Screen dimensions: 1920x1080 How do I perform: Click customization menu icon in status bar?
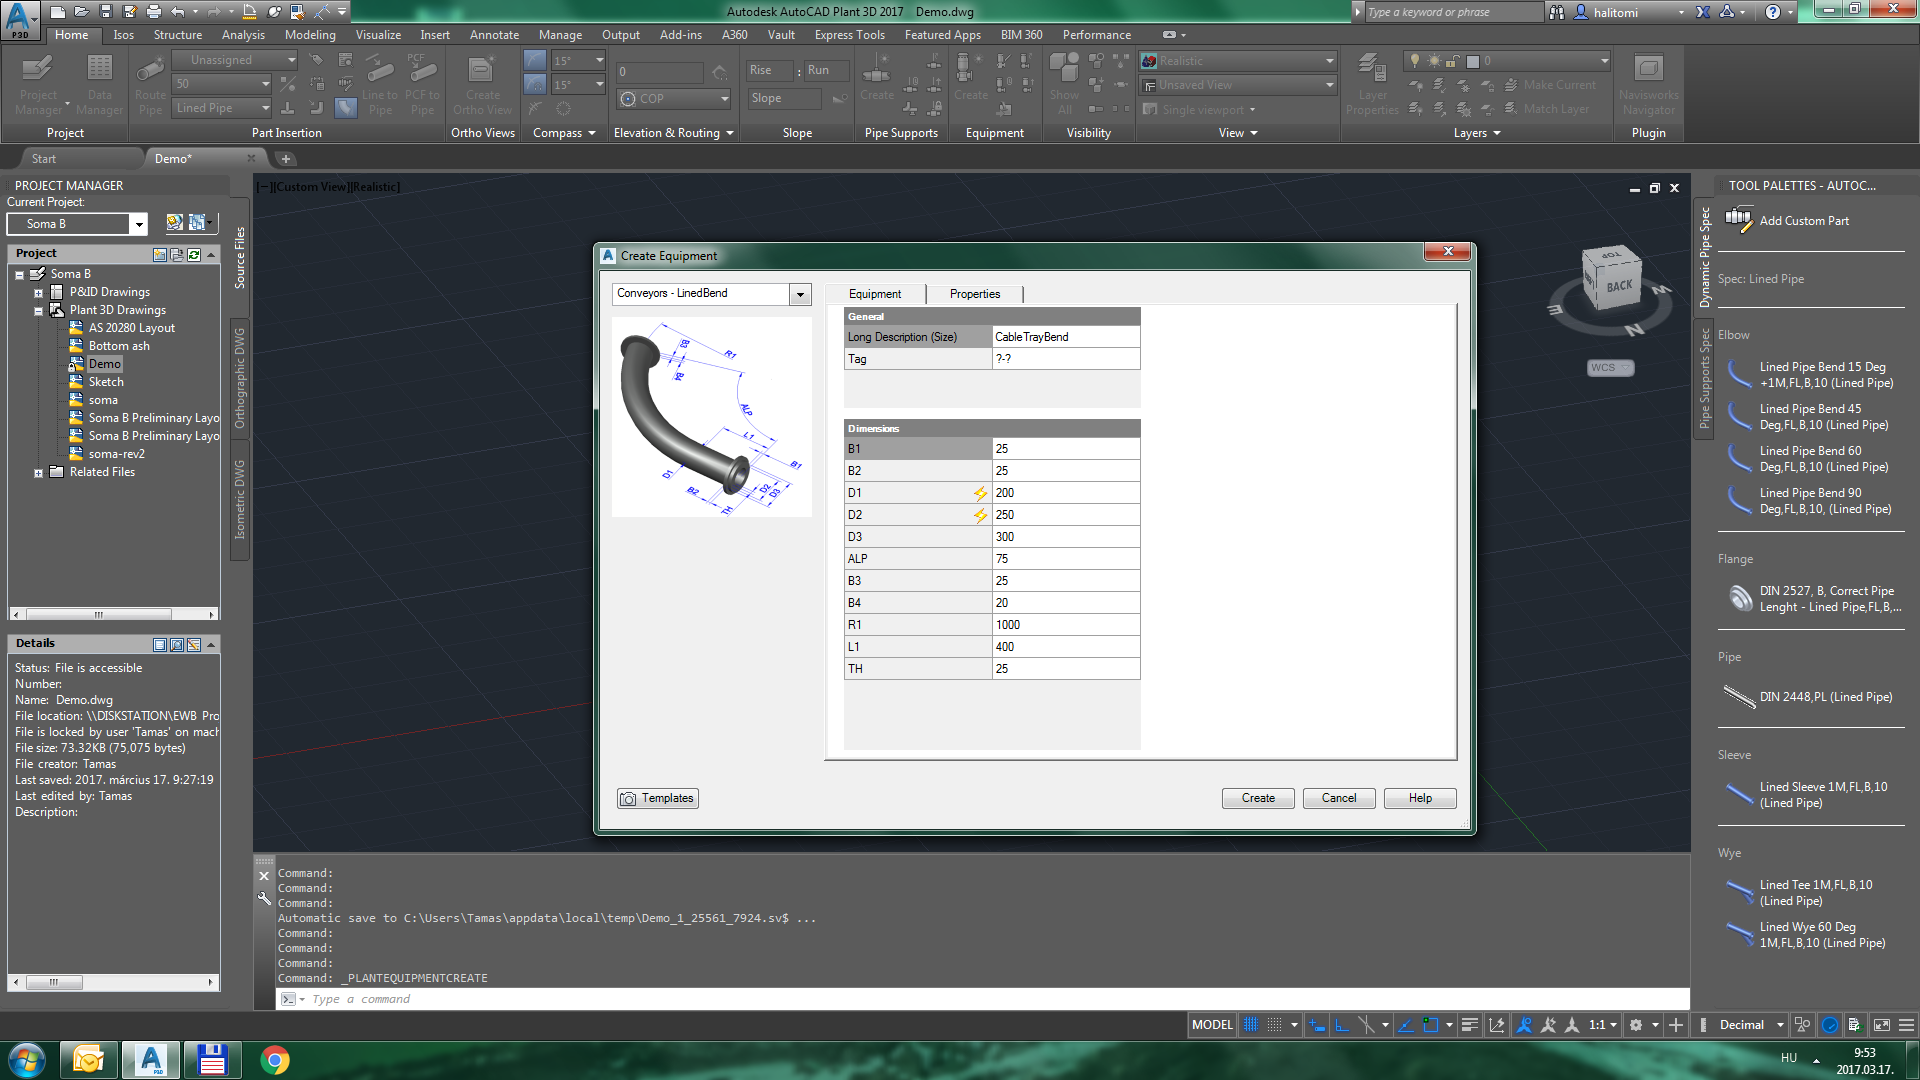pyautogui.click(x=1907, y=1025)
